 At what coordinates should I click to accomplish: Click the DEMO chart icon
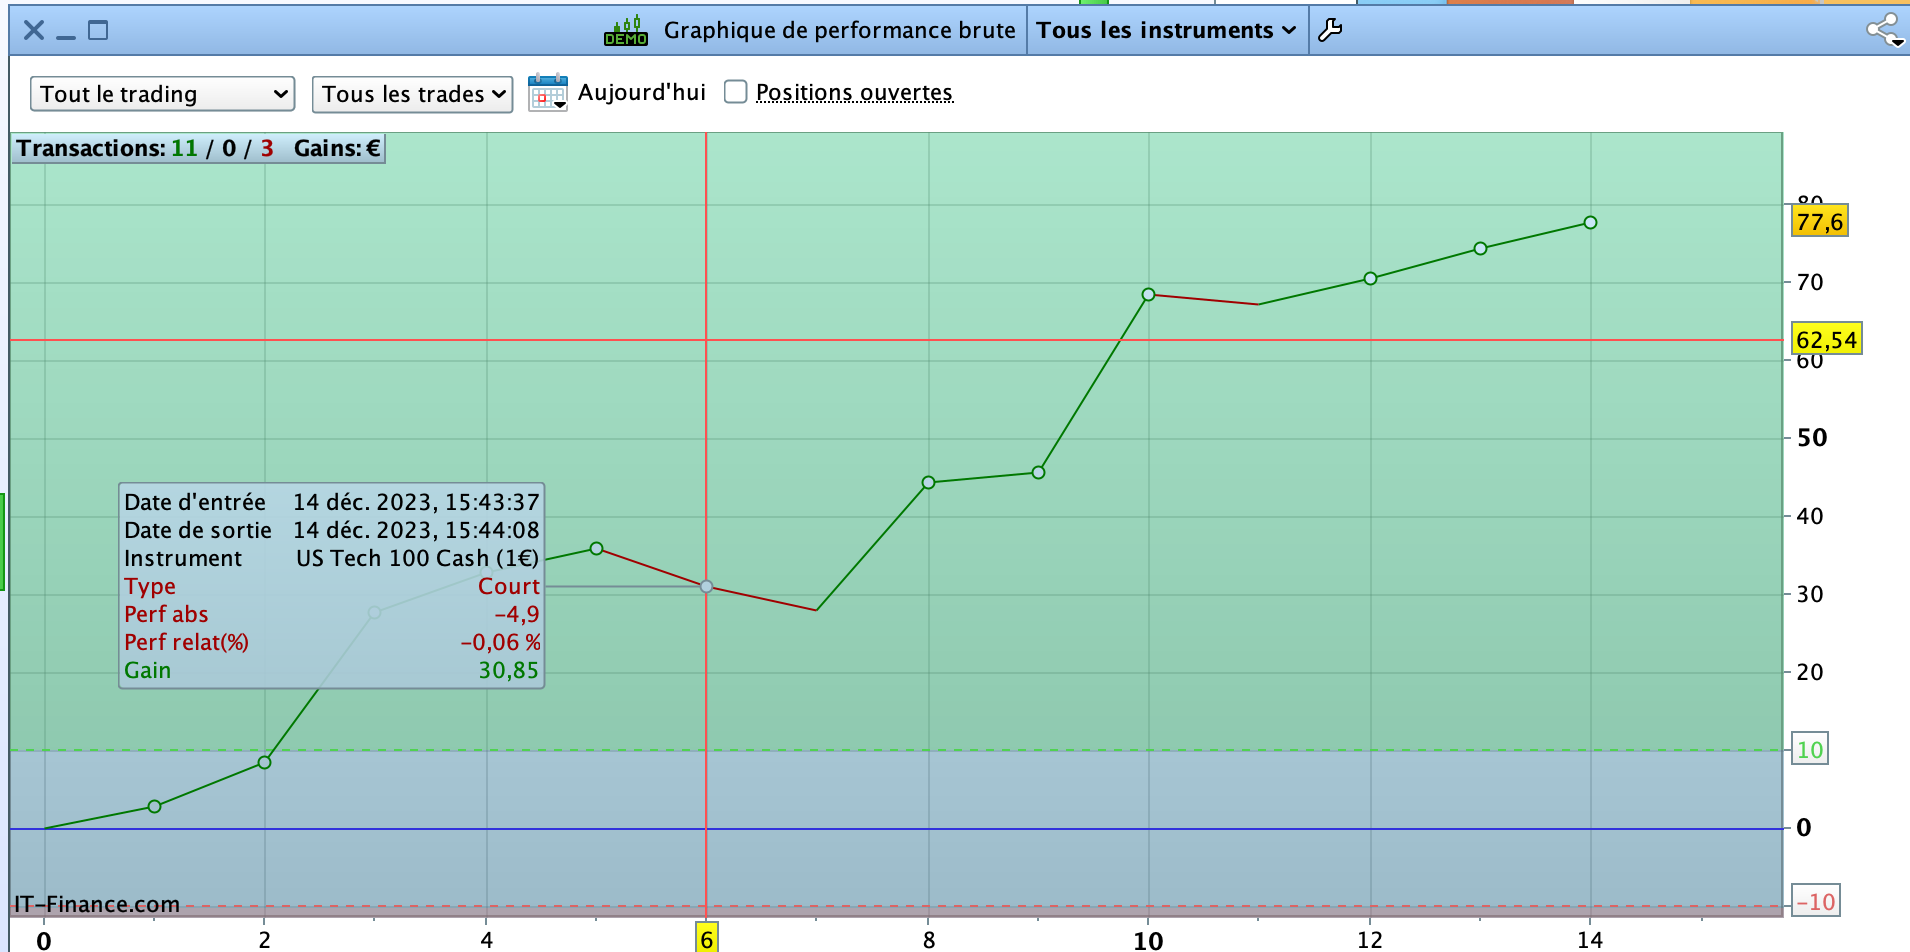(626, 30)
